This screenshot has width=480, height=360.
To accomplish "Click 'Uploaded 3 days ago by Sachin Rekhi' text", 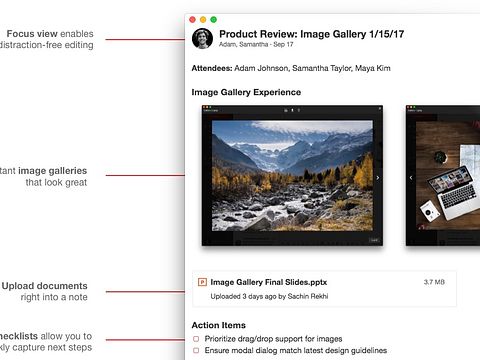I will coord(269,296).
